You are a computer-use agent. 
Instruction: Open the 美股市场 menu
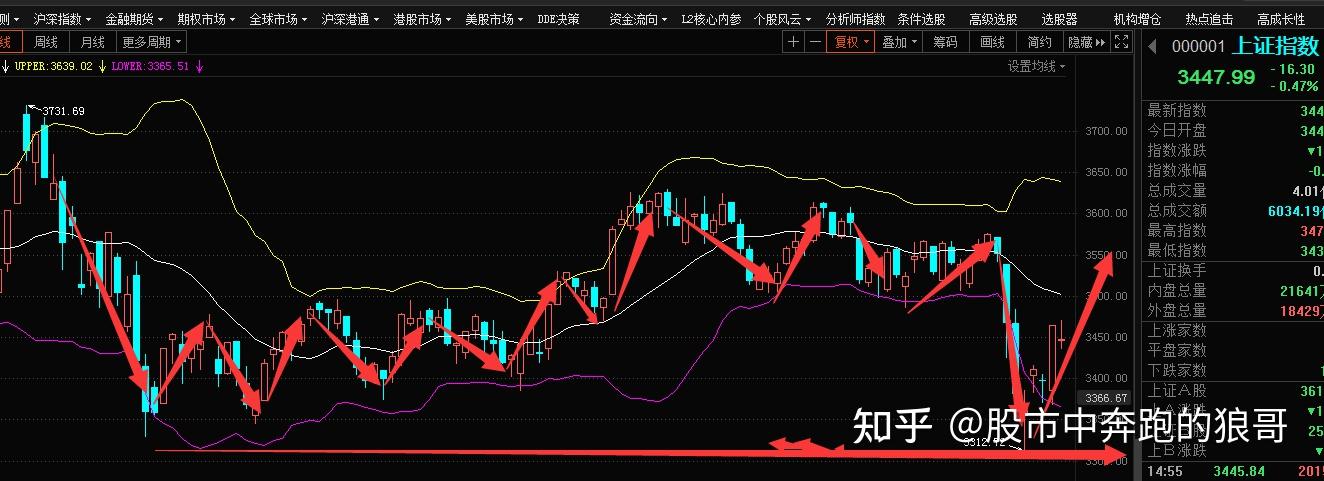[x=494, y=19]
